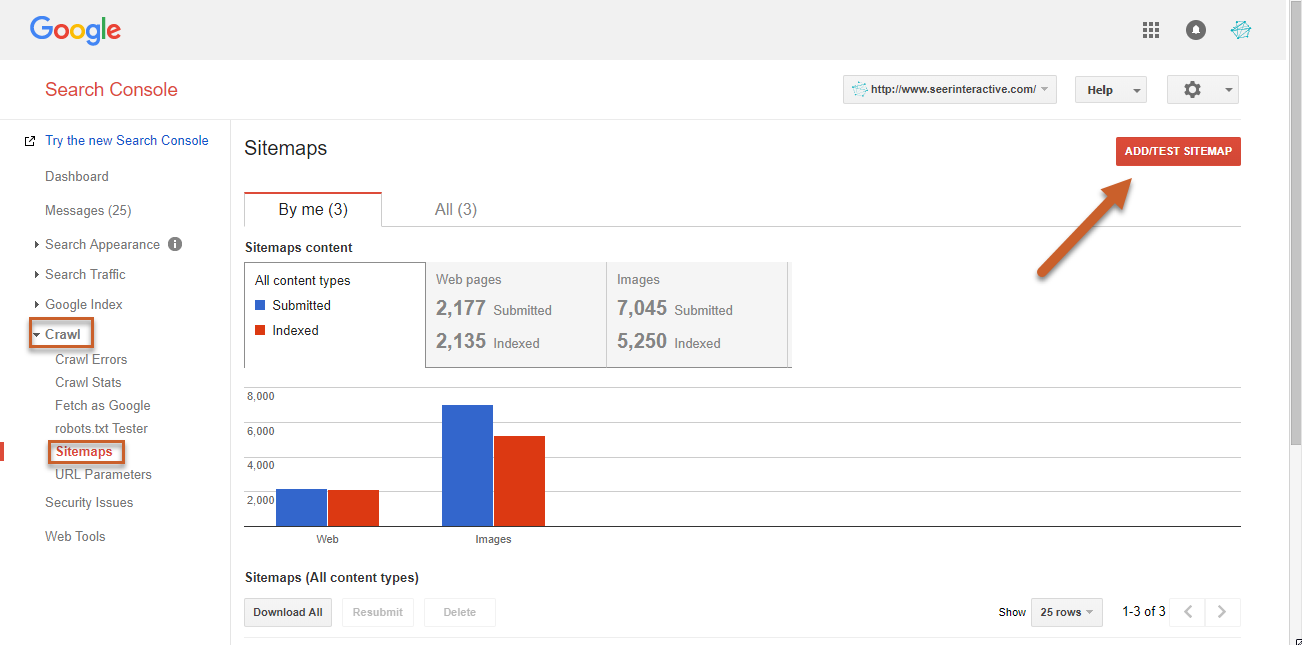Switch to the All (3) tab
The height and width of the screenshot is (645, 1302).
[455, 210]
